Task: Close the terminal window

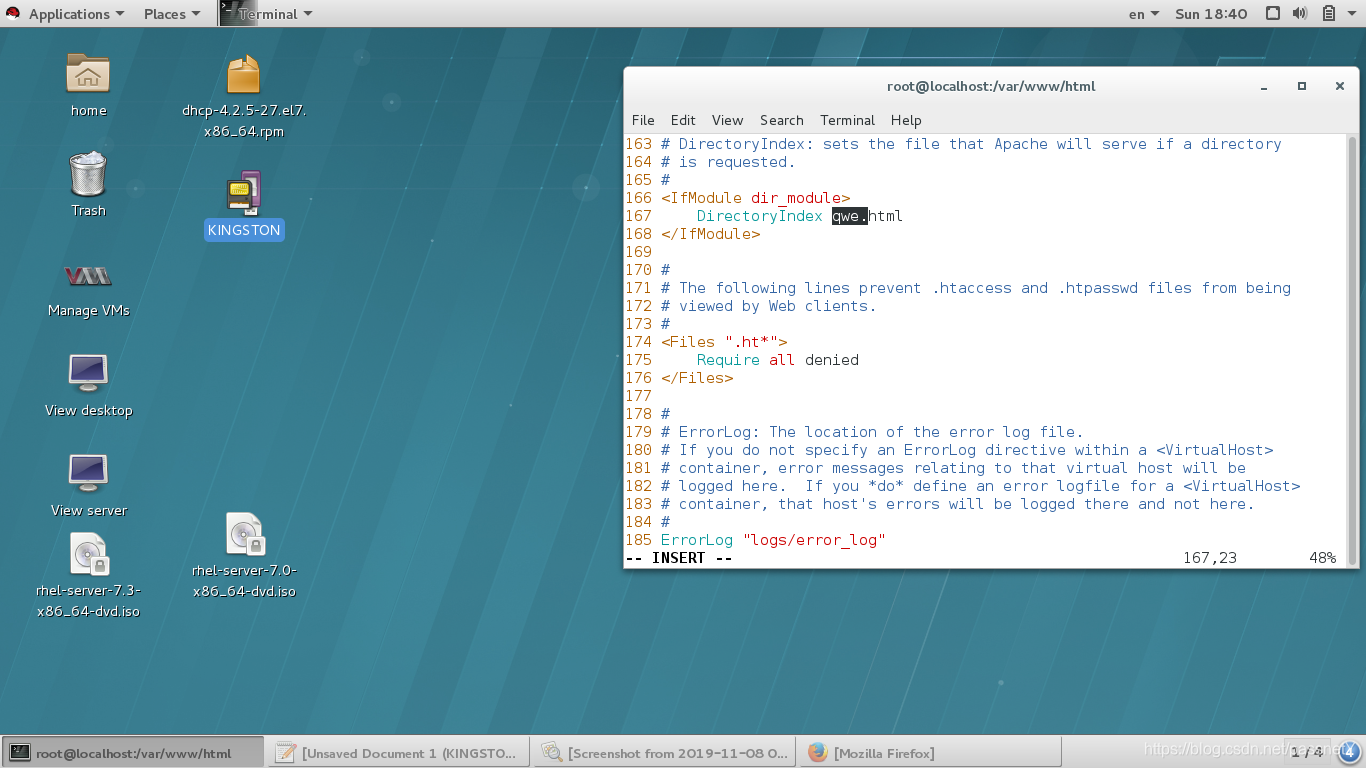Action: (x=1340, y=86)
